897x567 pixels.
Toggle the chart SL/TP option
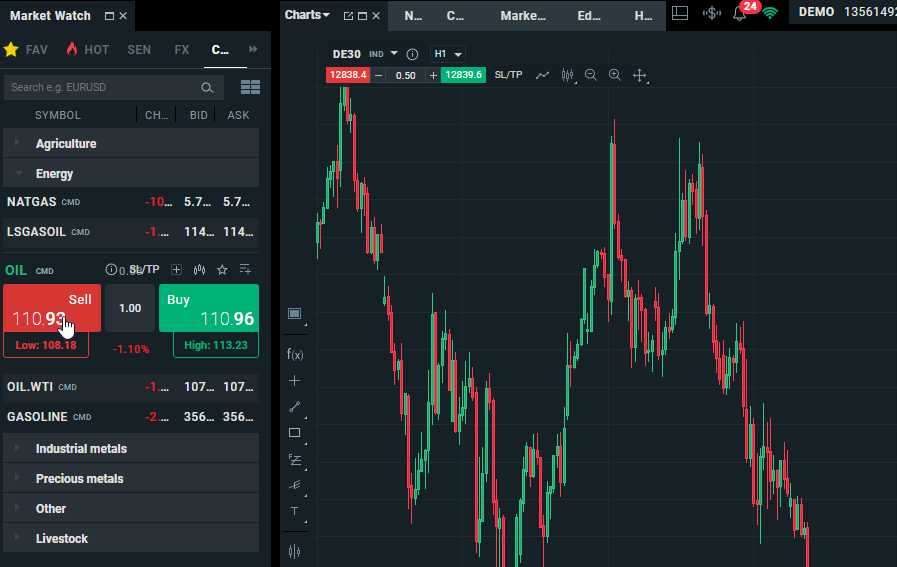508,75
